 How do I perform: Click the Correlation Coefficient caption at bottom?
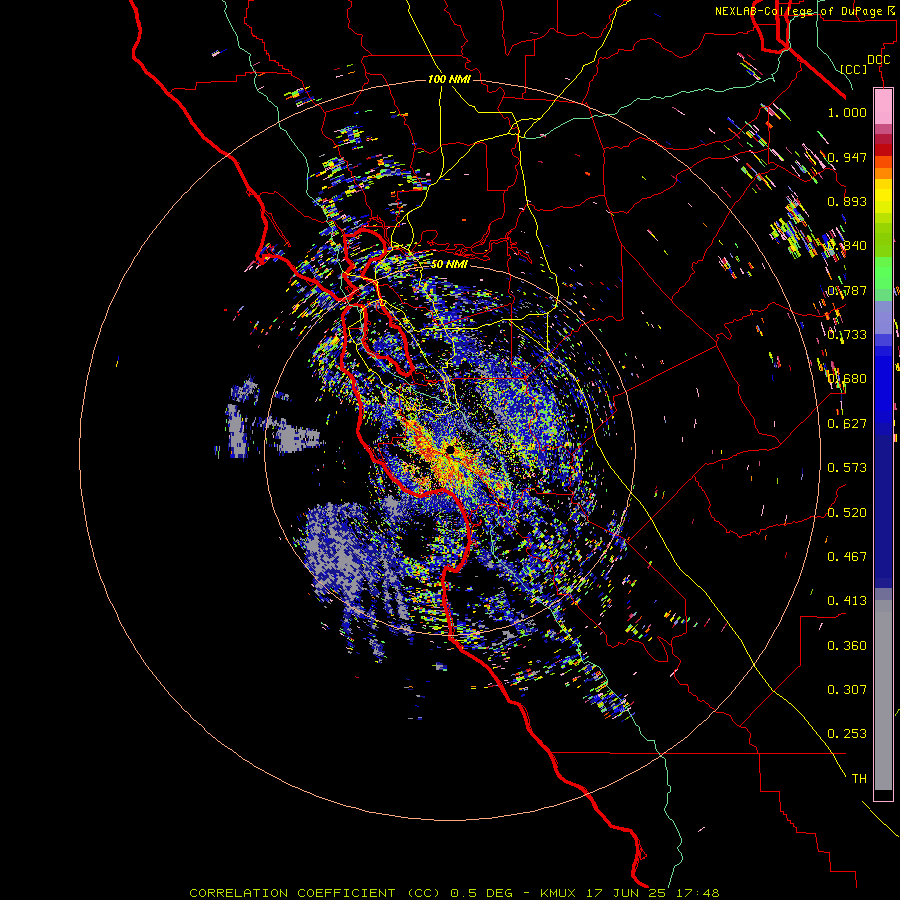point(453,893)
